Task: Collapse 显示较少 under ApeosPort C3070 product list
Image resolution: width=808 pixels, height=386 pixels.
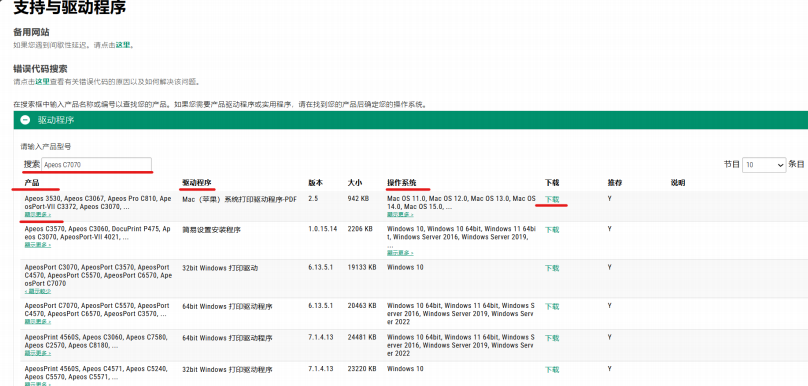Action: [38, 291]
